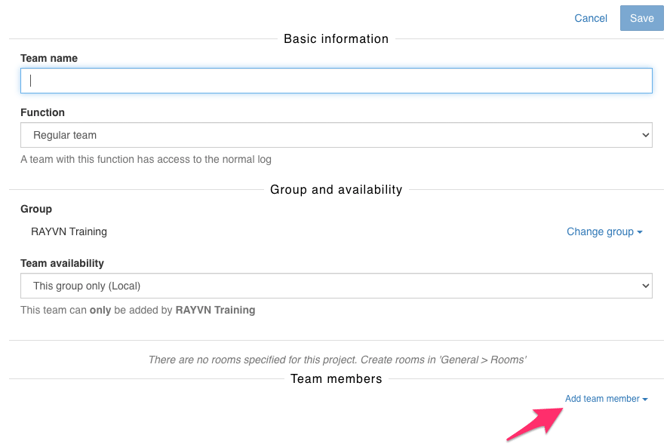Click the no rooms specified notice text

(x=336, y=360)
